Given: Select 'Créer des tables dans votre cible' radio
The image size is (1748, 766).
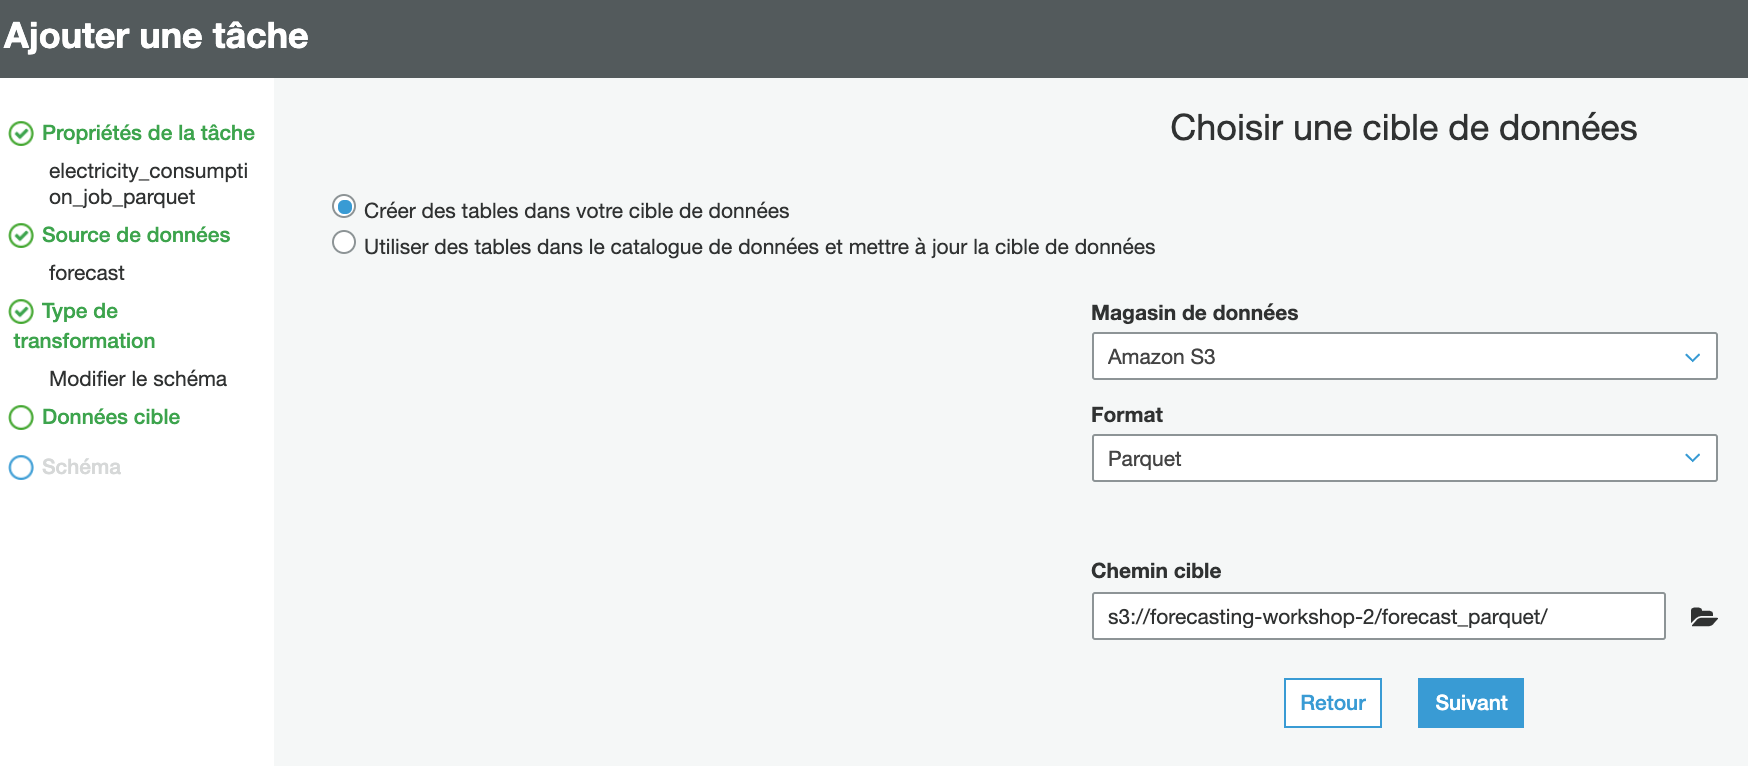Looking at the screenshot, I should (344, 207).
